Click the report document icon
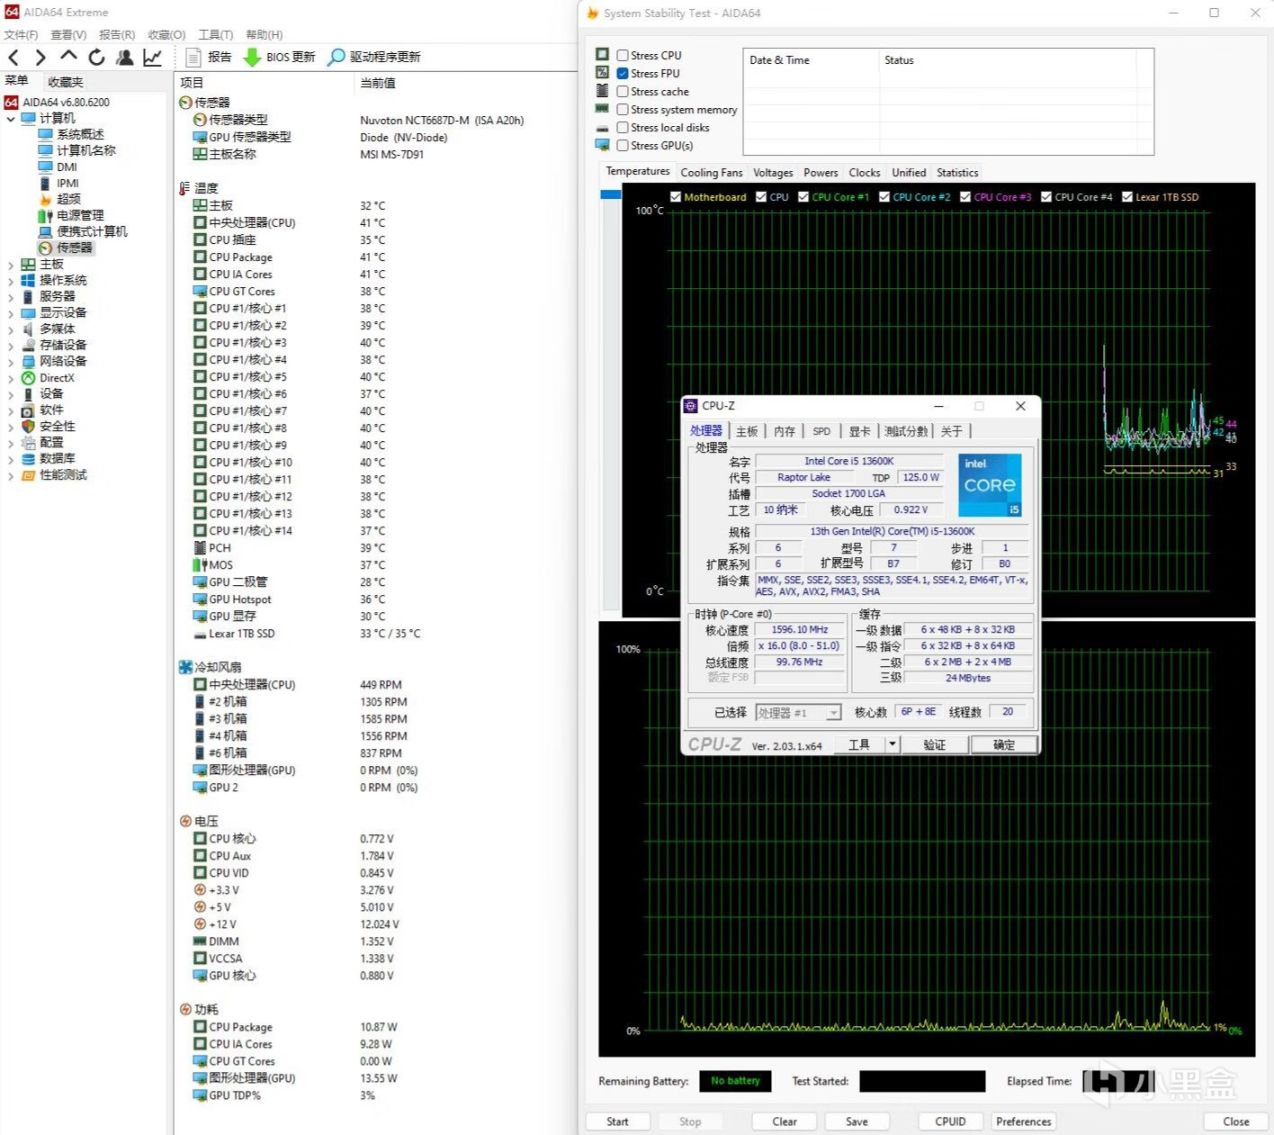This screenshot has width=1274, height=1135. pyautogui.click(x=194, y=58)
